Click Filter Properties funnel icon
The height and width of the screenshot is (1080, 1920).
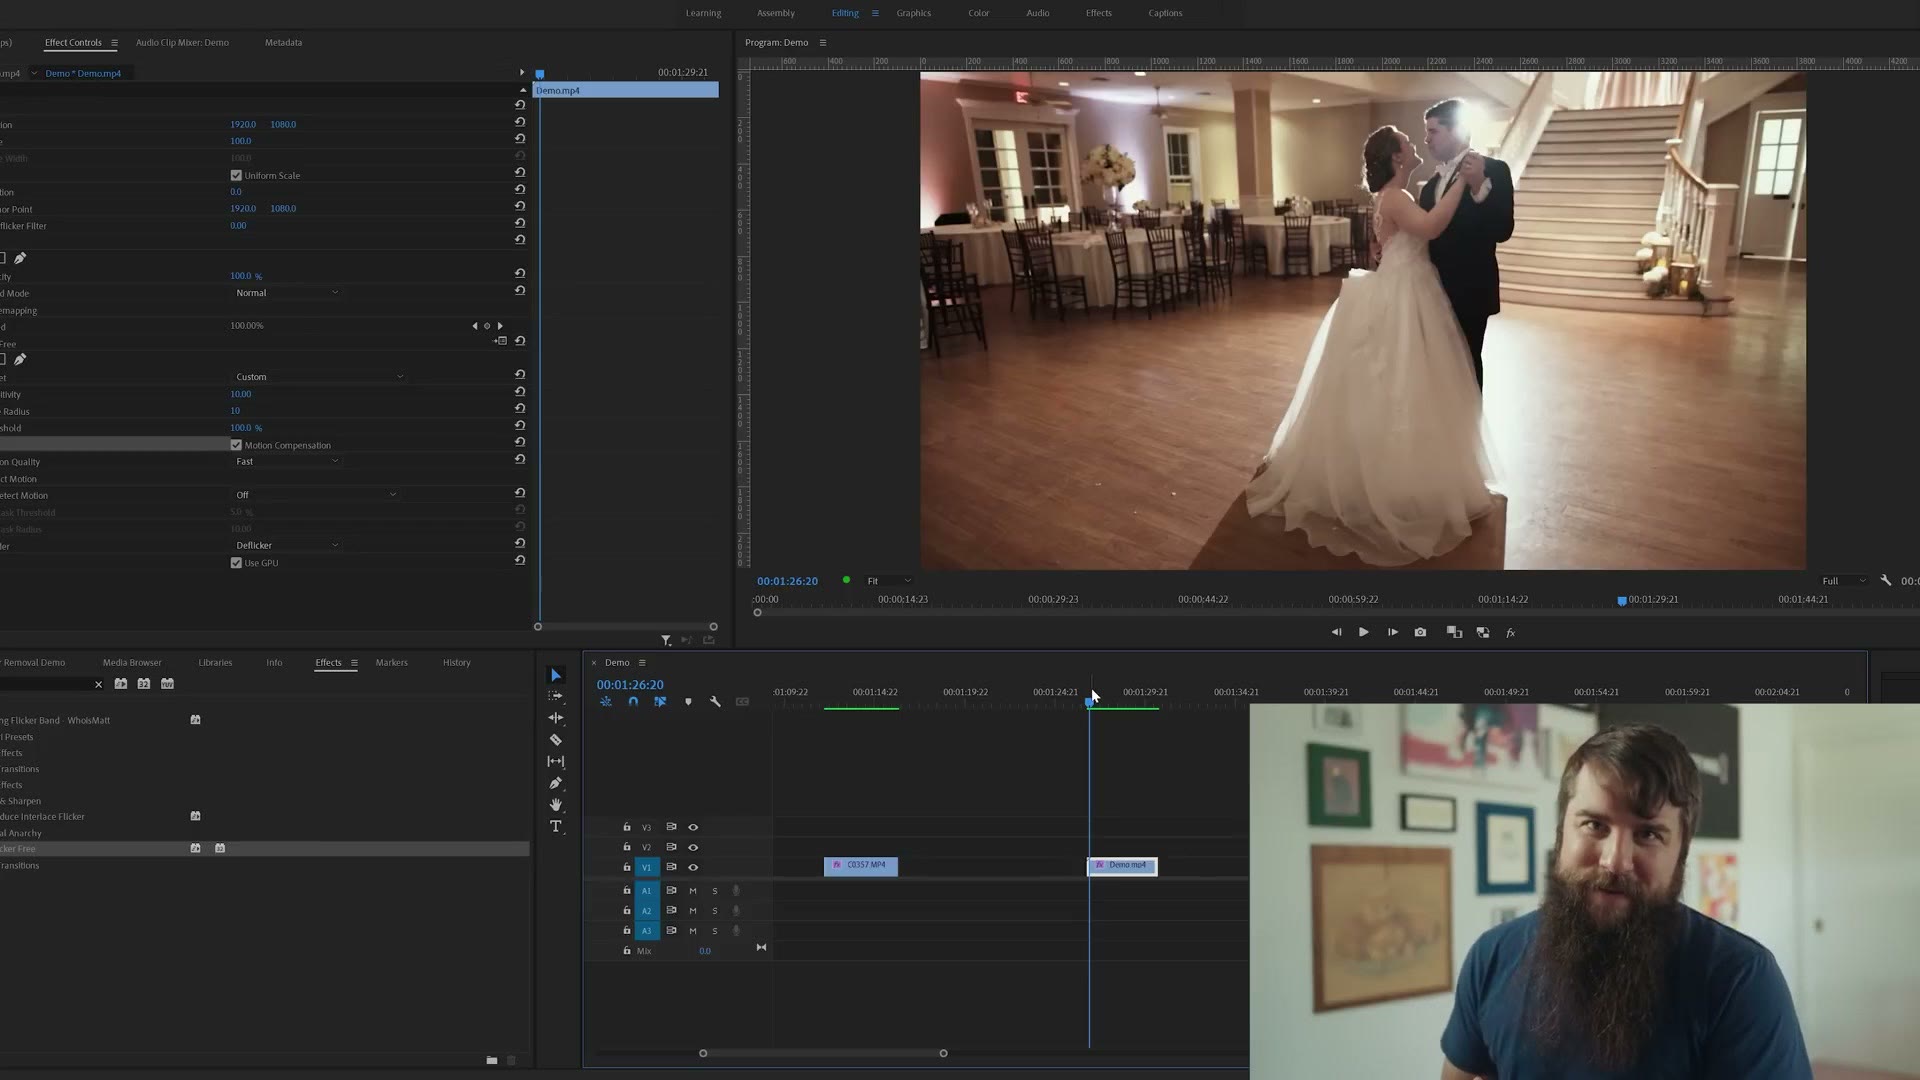tap(666, 640)
